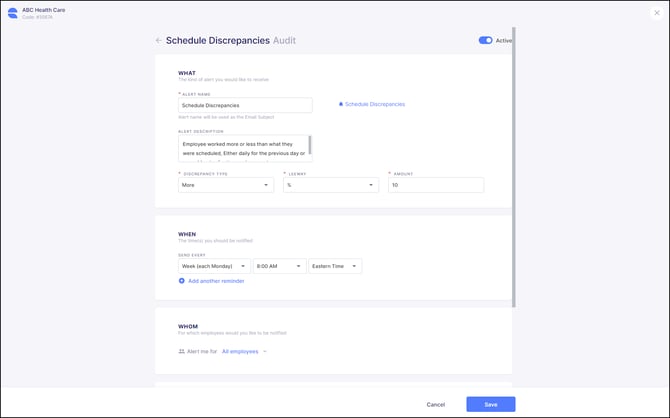Click the WHEN section heading
Viewport: 670px width, 418px height.
click(x=187, y=234)
